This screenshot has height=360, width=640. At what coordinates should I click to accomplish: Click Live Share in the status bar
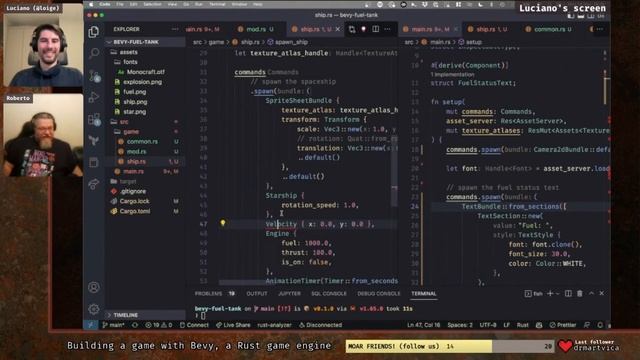[233, 325]
